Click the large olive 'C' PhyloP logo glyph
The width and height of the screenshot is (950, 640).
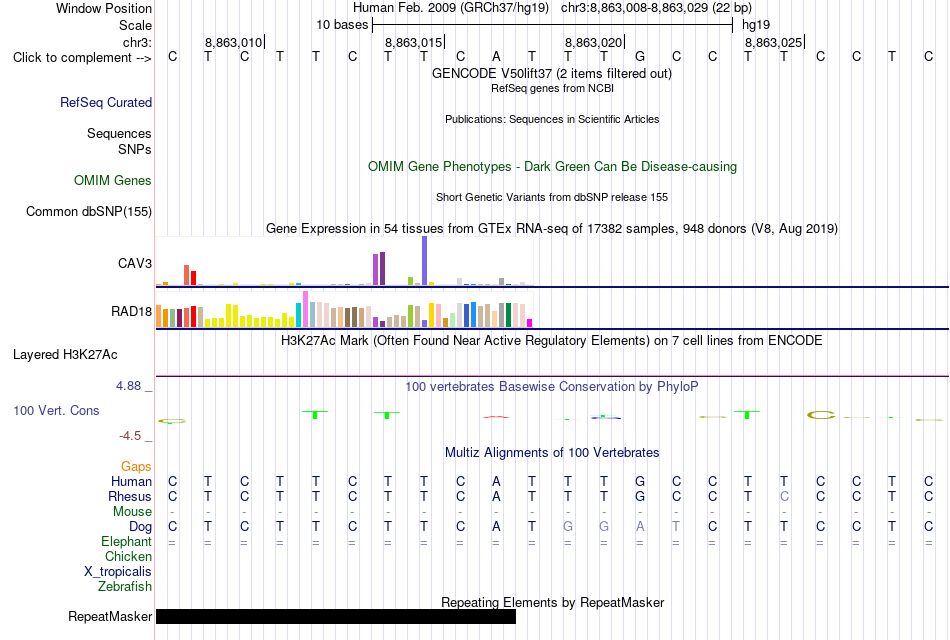821,415
